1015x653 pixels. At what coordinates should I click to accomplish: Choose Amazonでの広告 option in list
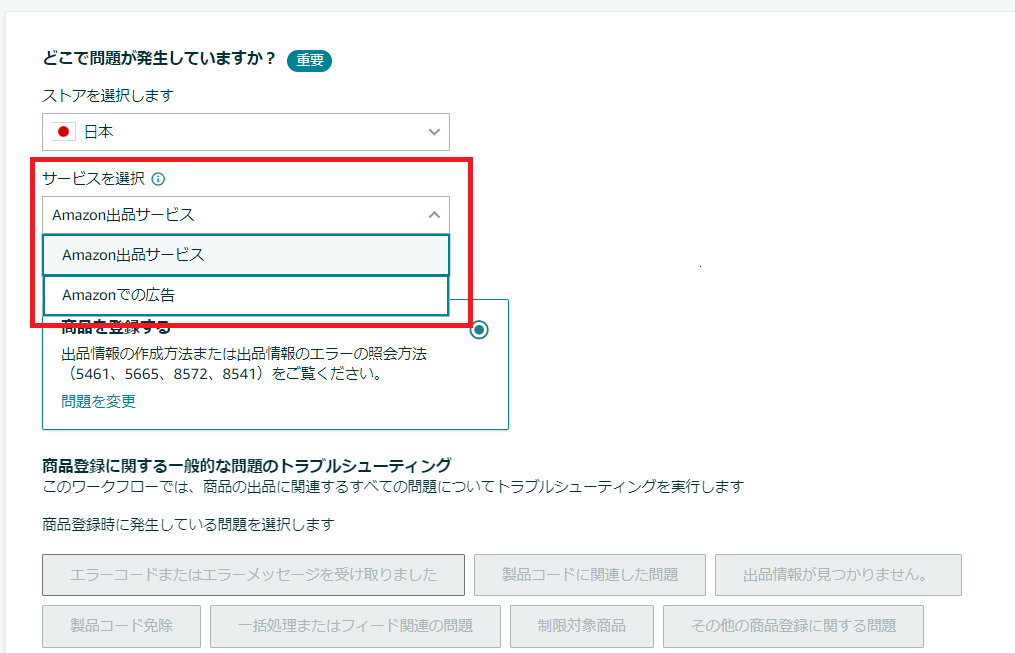(246, 295)
